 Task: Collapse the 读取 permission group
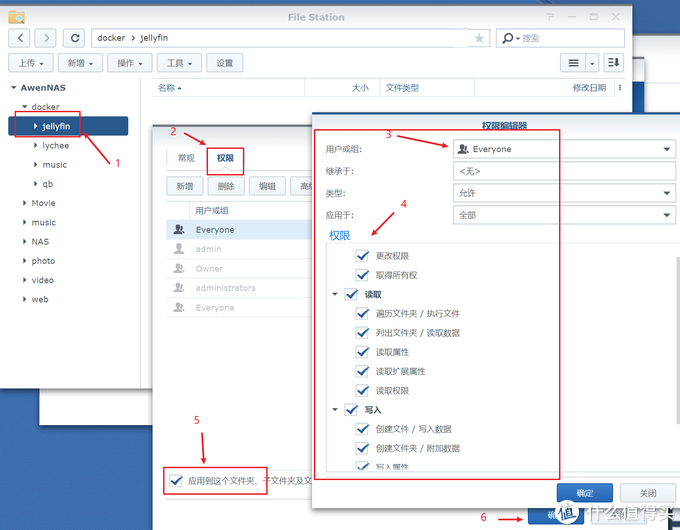pyautogui.click(x=335, y=295)
